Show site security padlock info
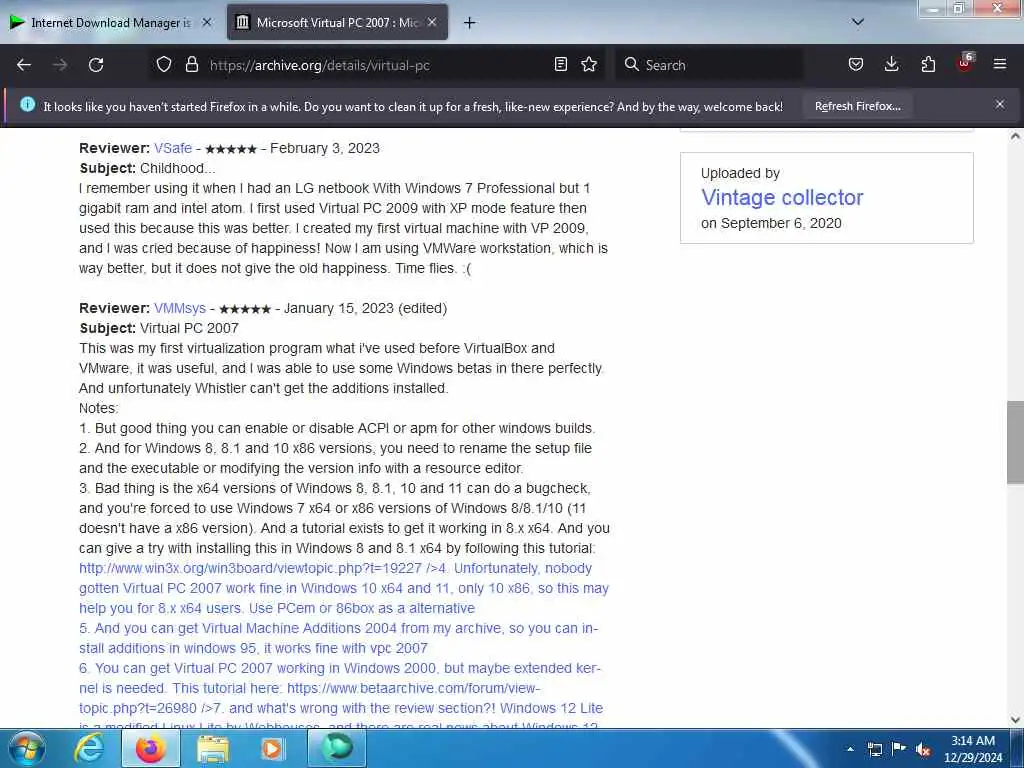 pyautogui.click(x=191, y=65)
